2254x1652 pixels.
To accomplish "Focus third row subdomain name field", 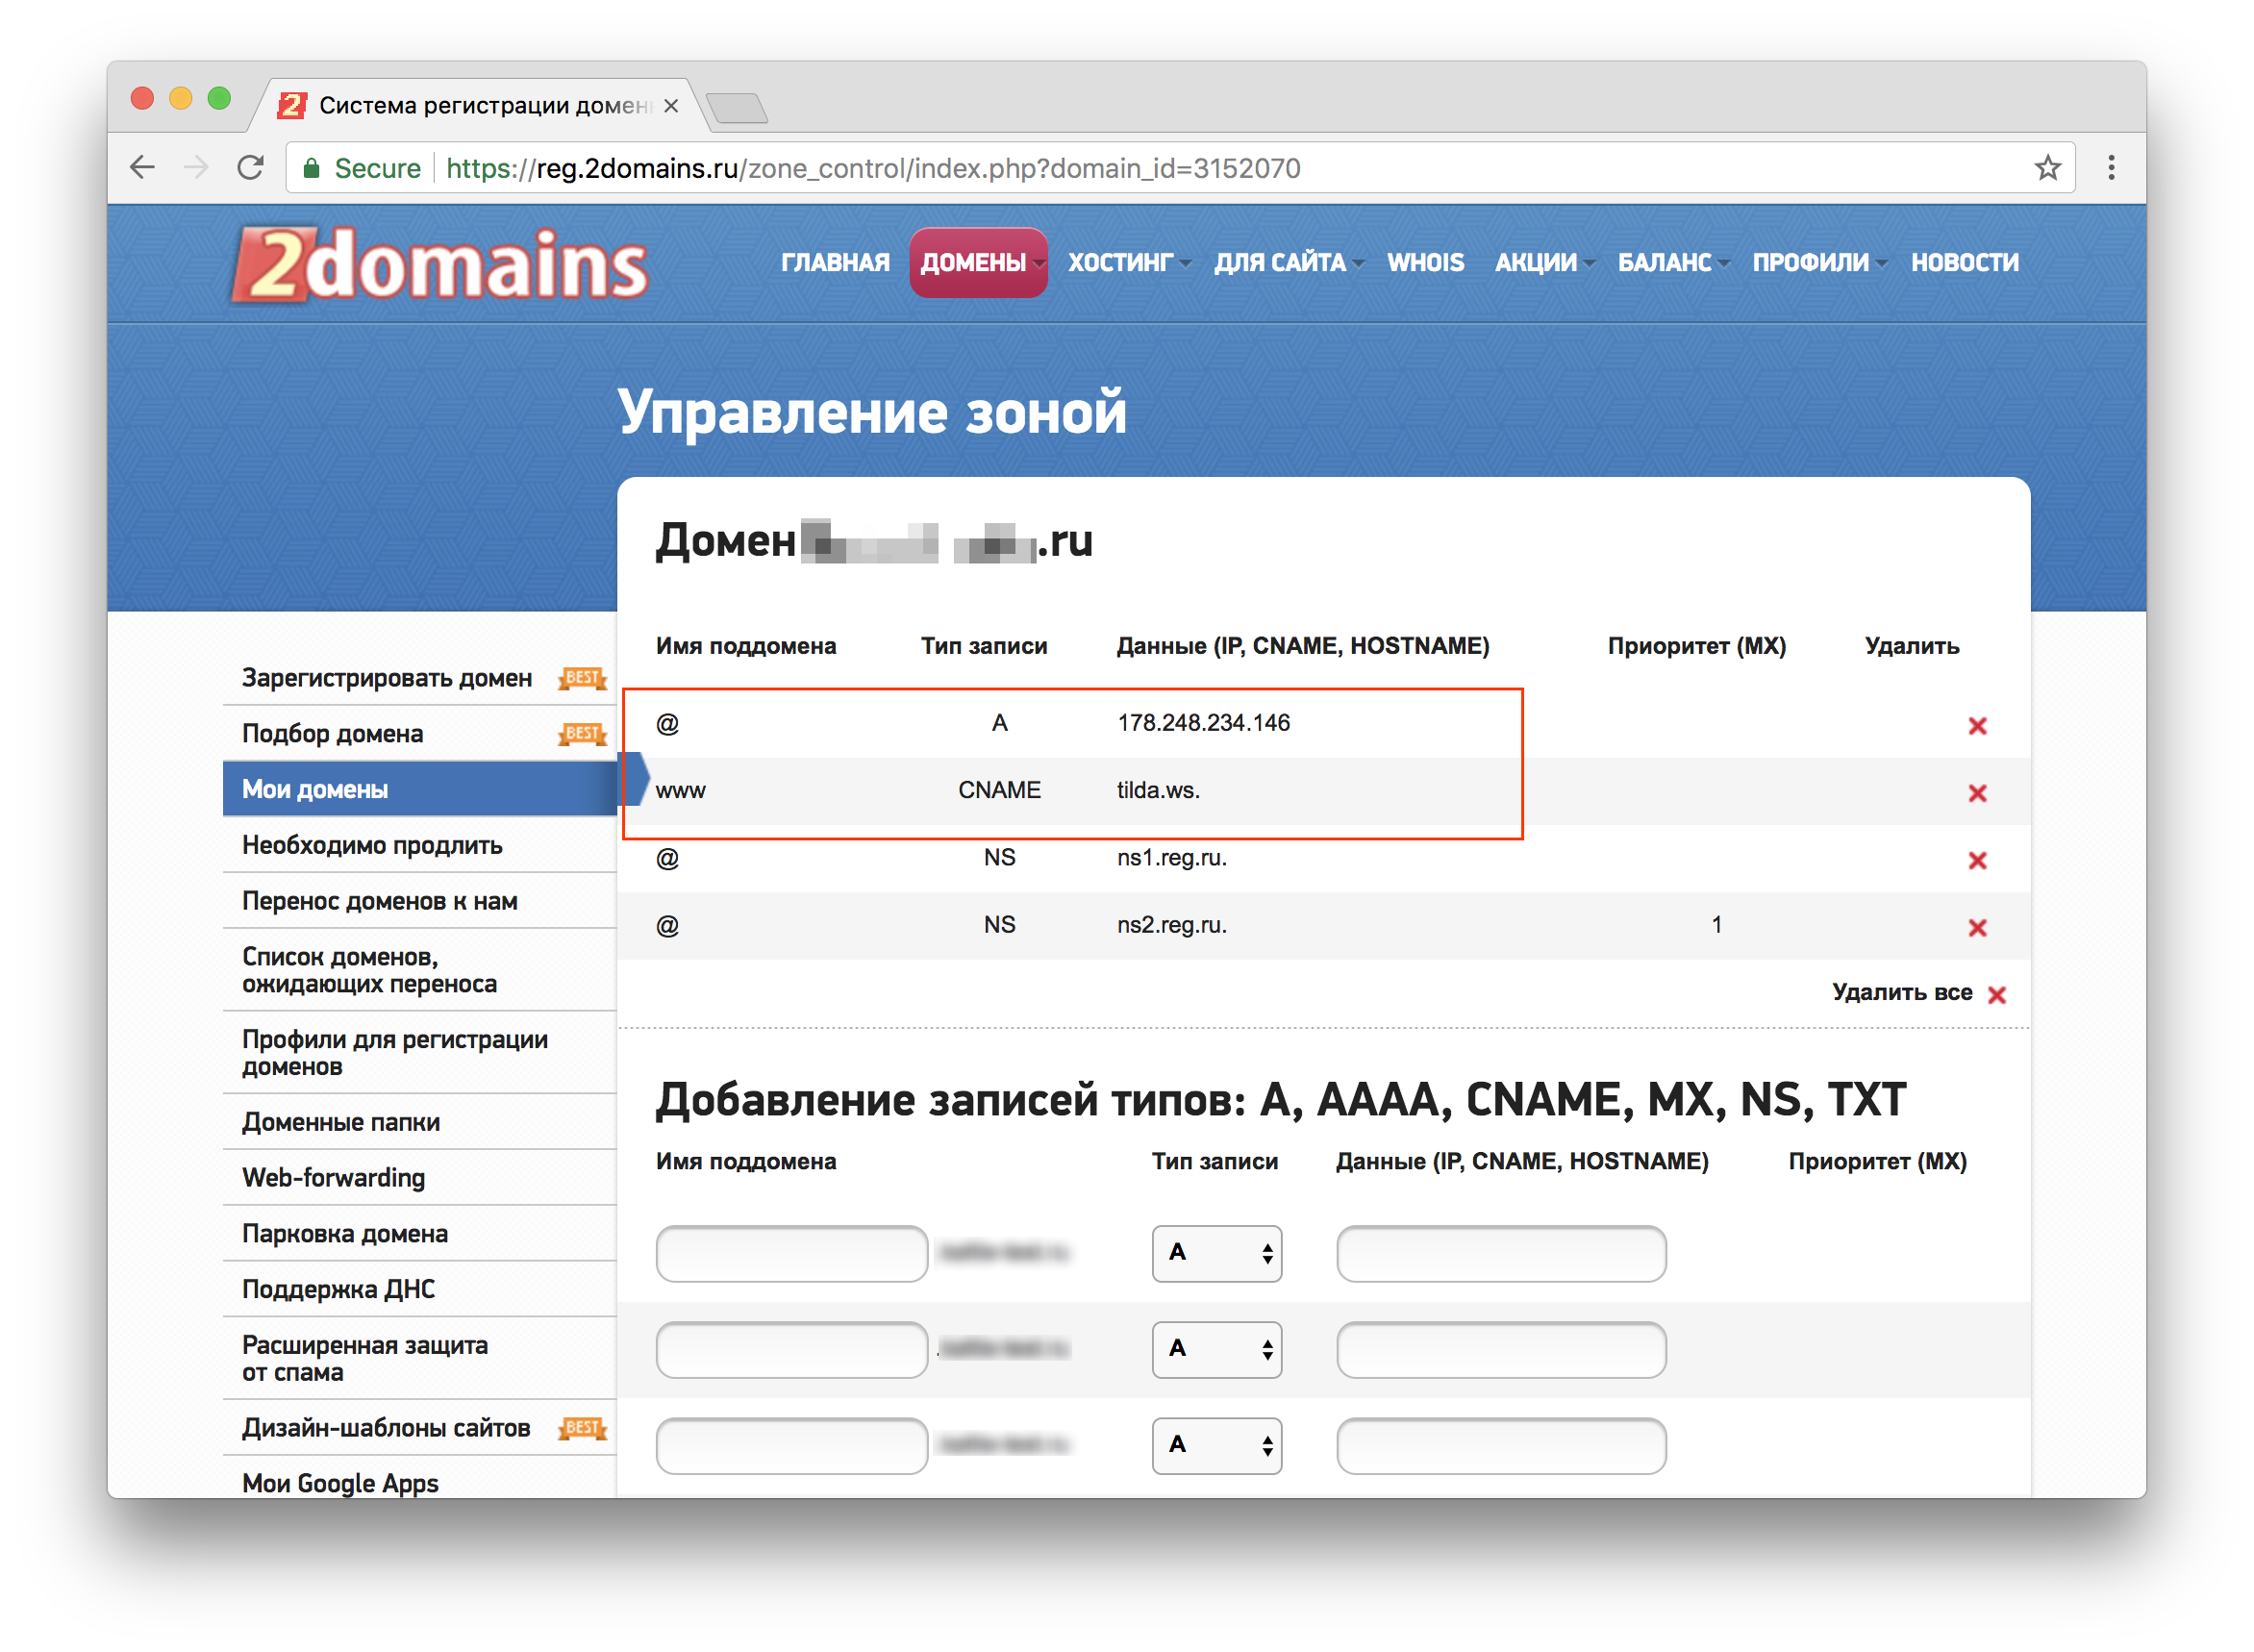I will pos(791,1445).
